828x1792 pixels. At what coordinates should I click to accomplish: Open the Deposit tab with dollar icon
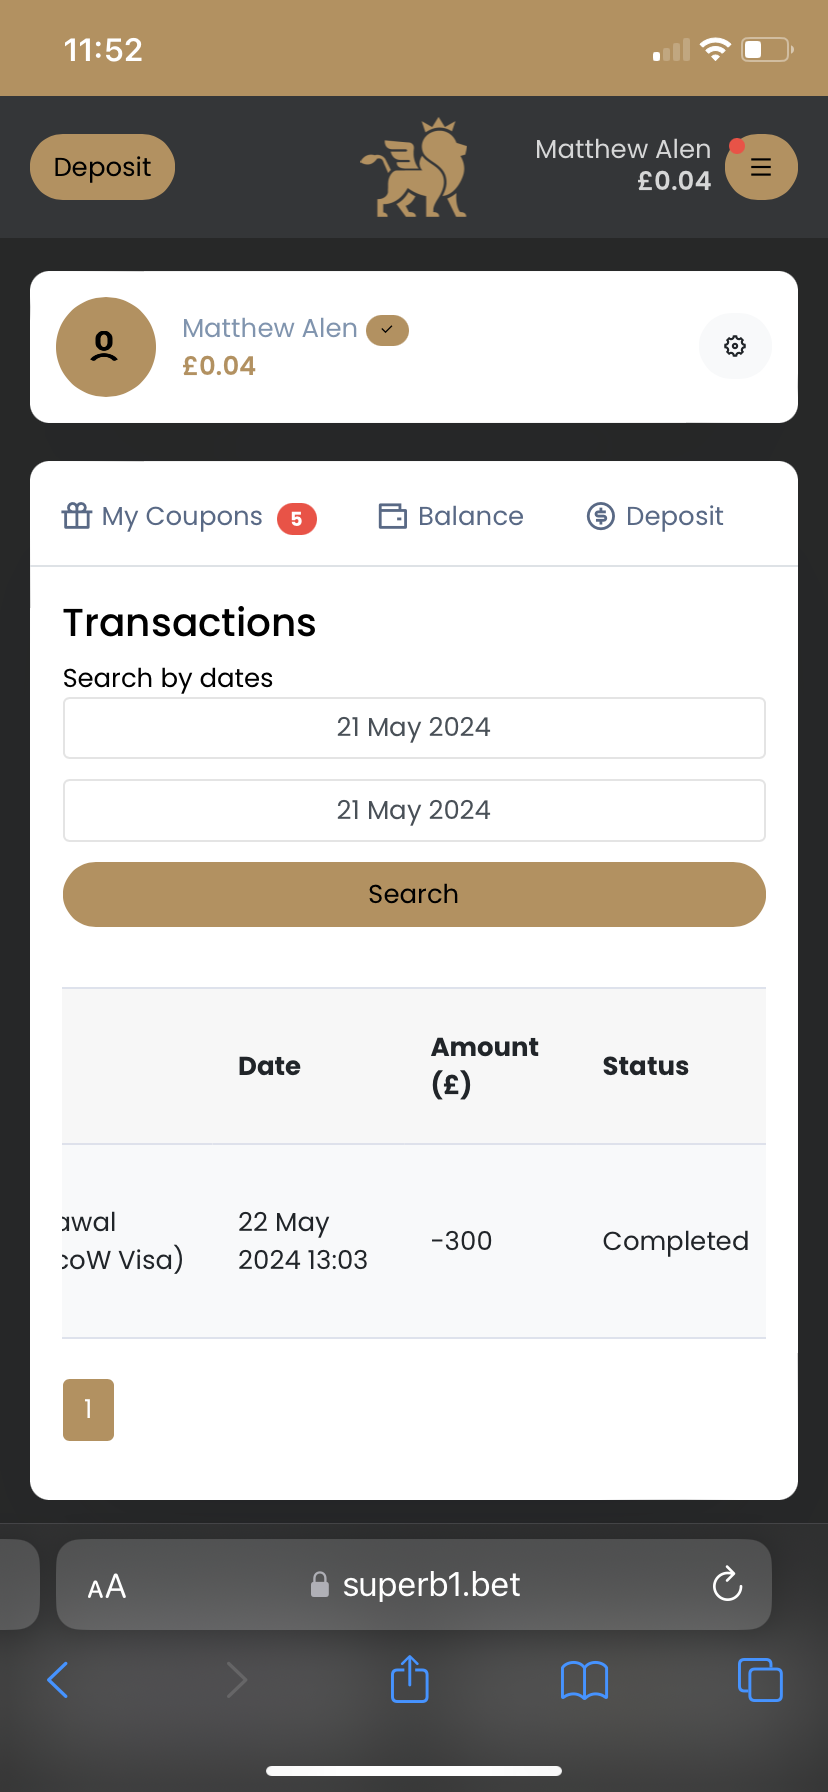tap(655, 517)
